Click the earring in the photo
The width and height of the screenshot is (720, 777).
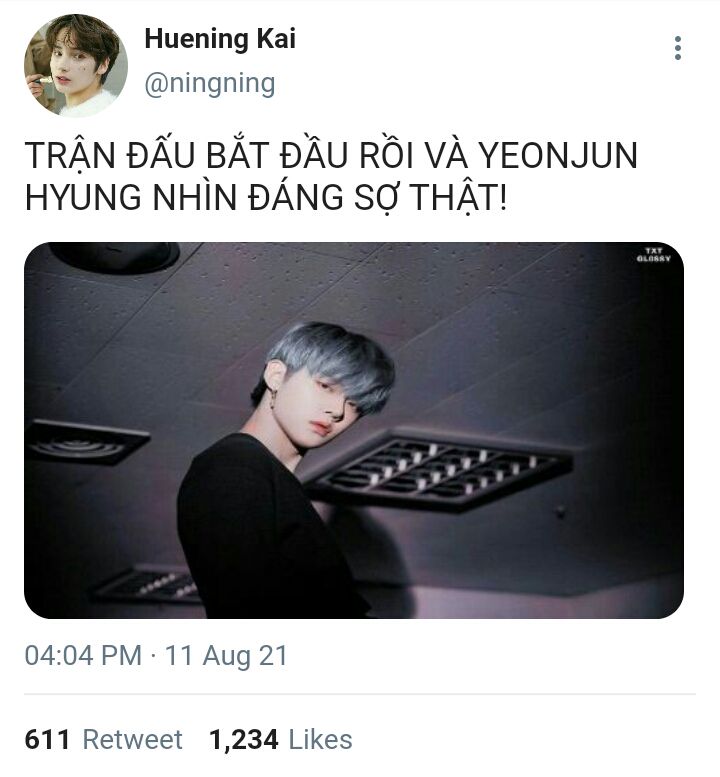(273, 400)
